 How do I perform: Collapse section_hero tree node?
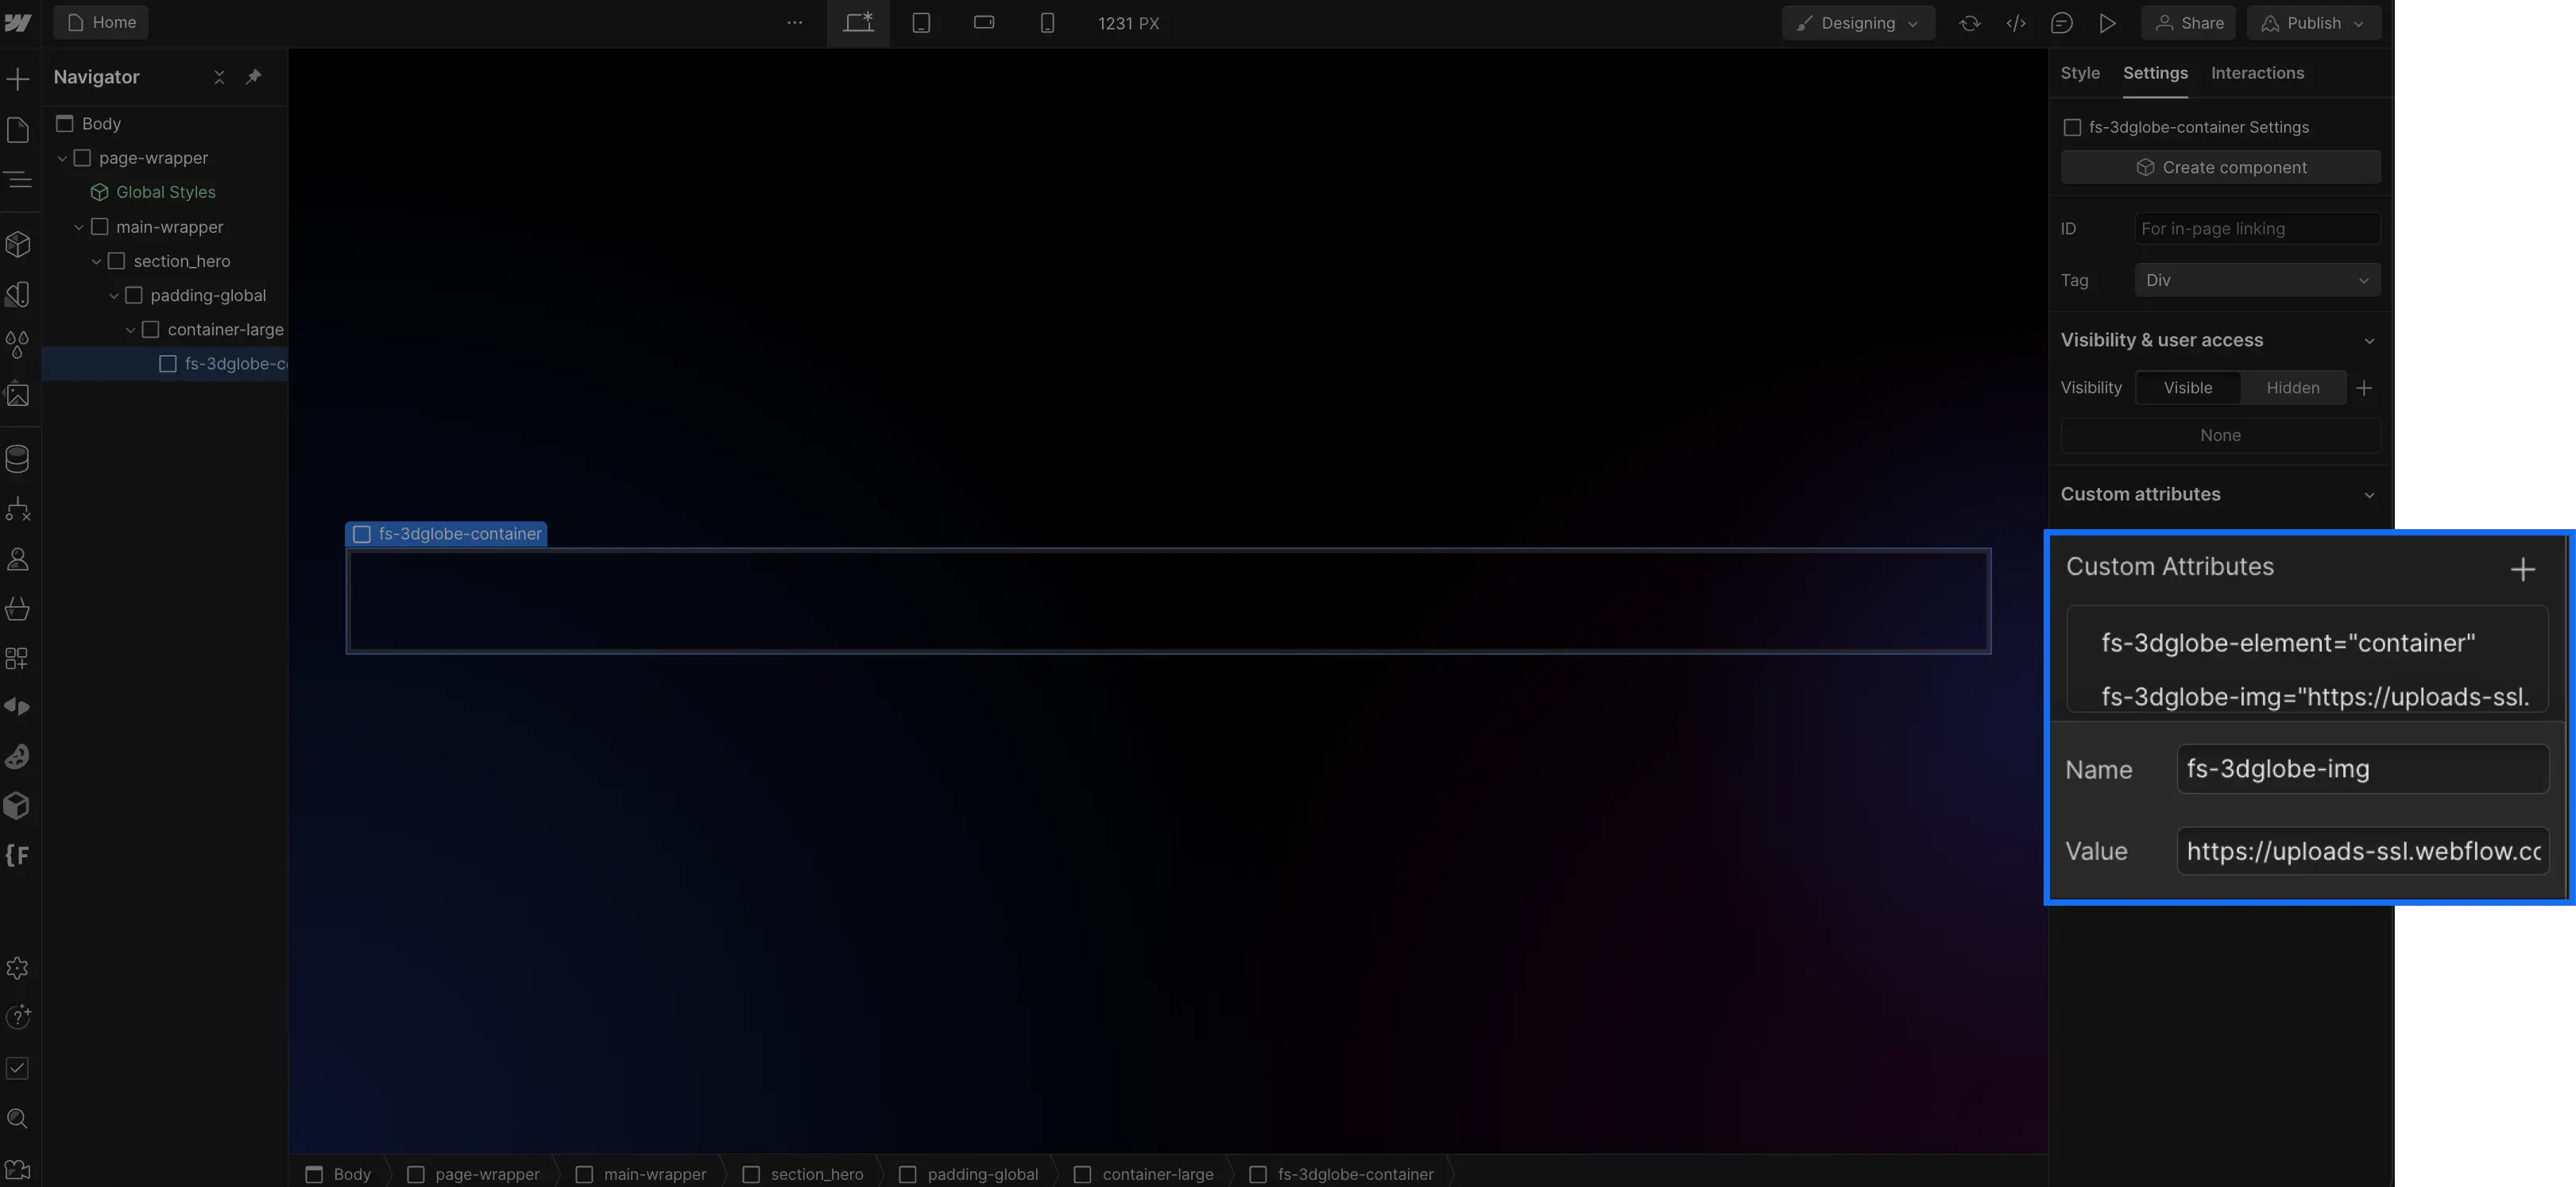96,261
